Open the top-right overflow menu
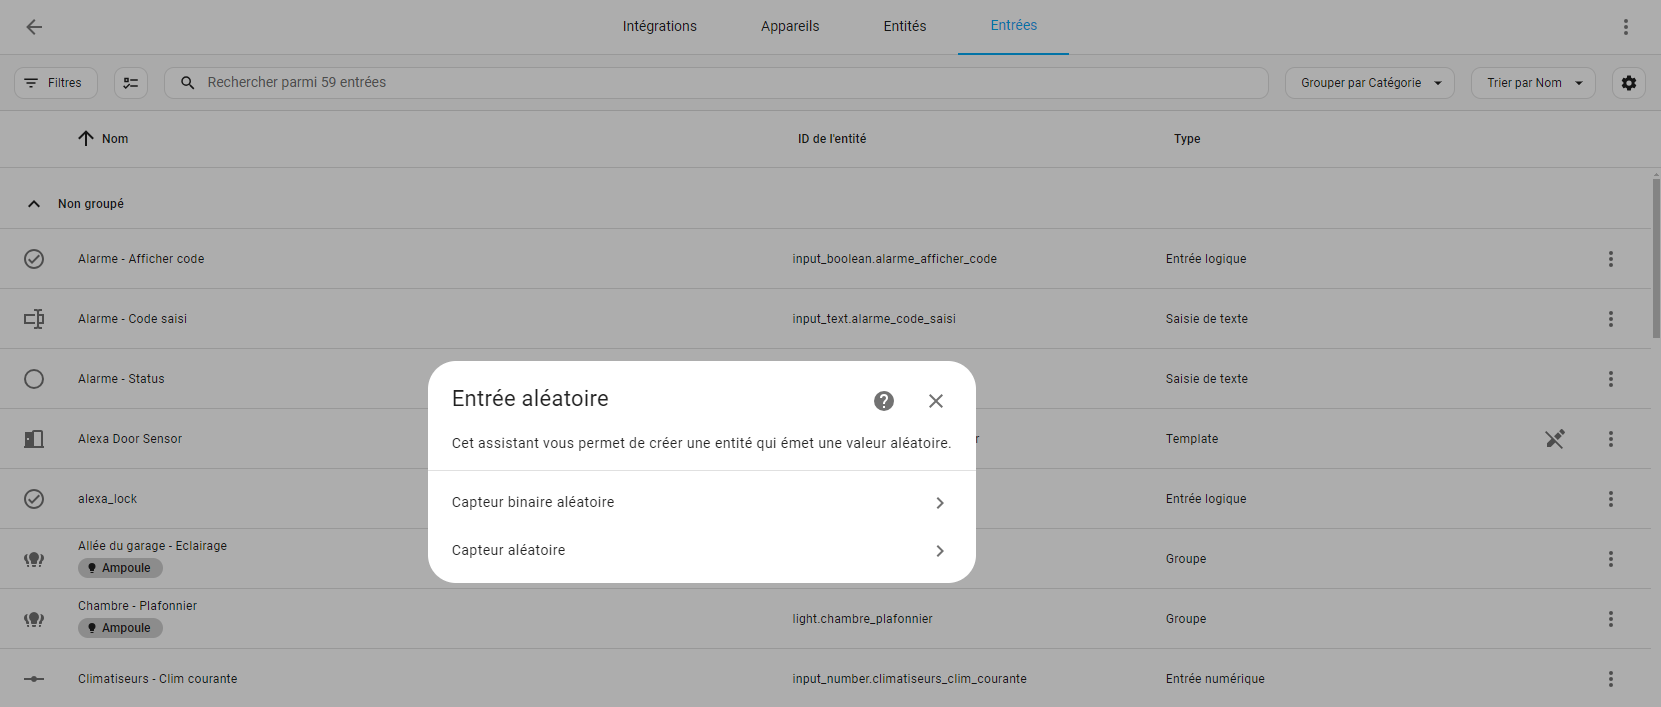The image size is (1661, 707). point(1626,27)
